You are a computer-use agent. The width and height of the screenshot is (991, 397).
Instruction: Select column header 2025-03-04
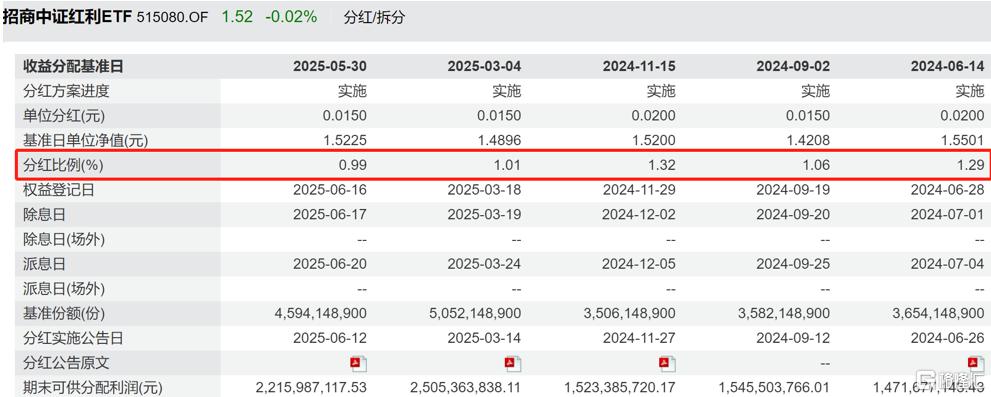point(484,66)
